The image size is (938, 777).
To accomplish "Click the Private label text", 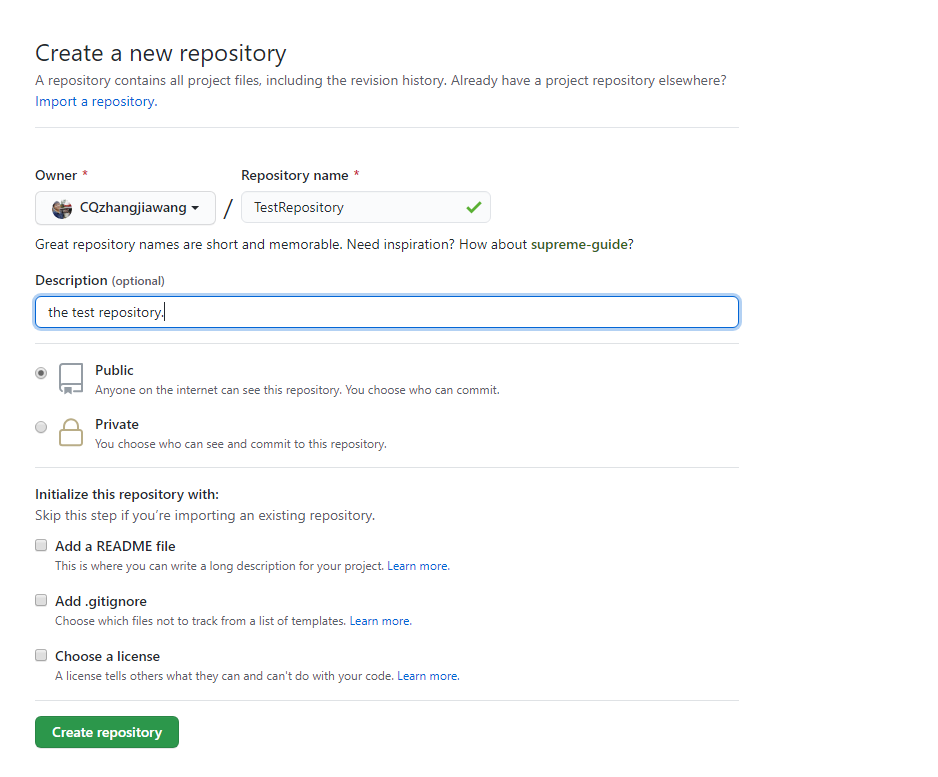I will coord(117,424).
